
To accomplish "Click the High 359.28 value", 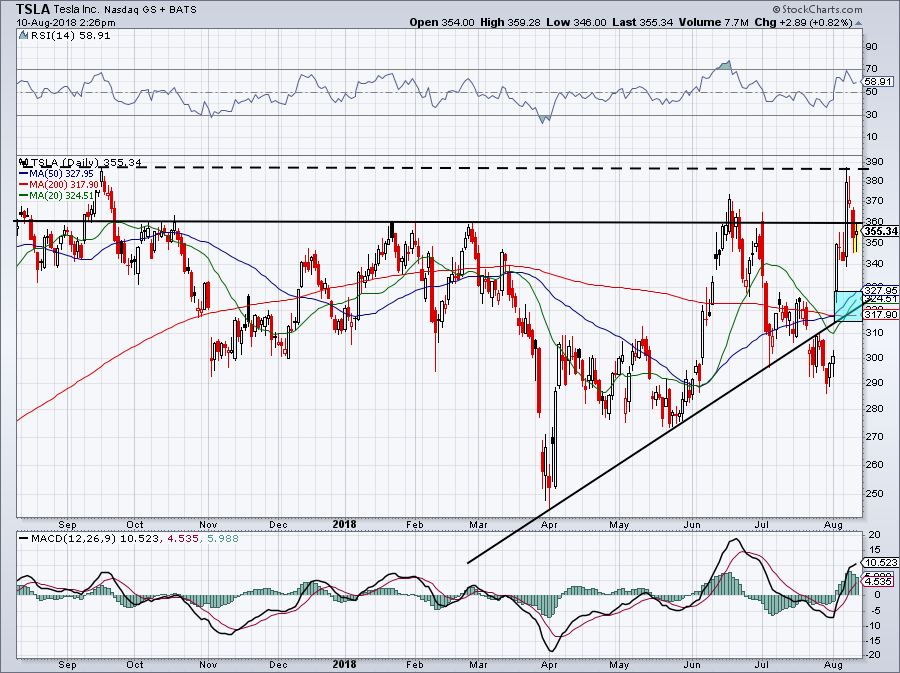I will pos(510,22).
